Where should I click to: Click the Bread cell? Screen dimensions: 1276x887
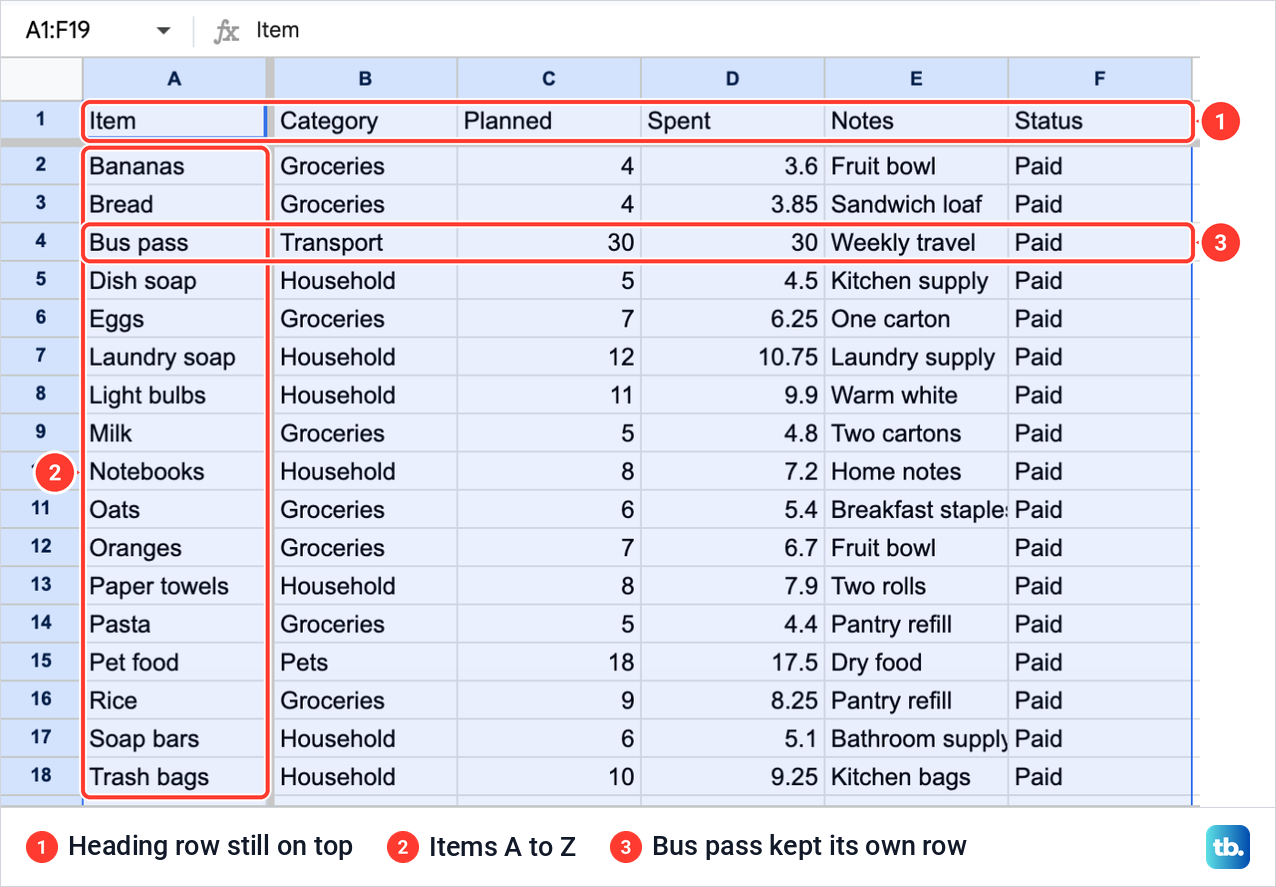175,204
